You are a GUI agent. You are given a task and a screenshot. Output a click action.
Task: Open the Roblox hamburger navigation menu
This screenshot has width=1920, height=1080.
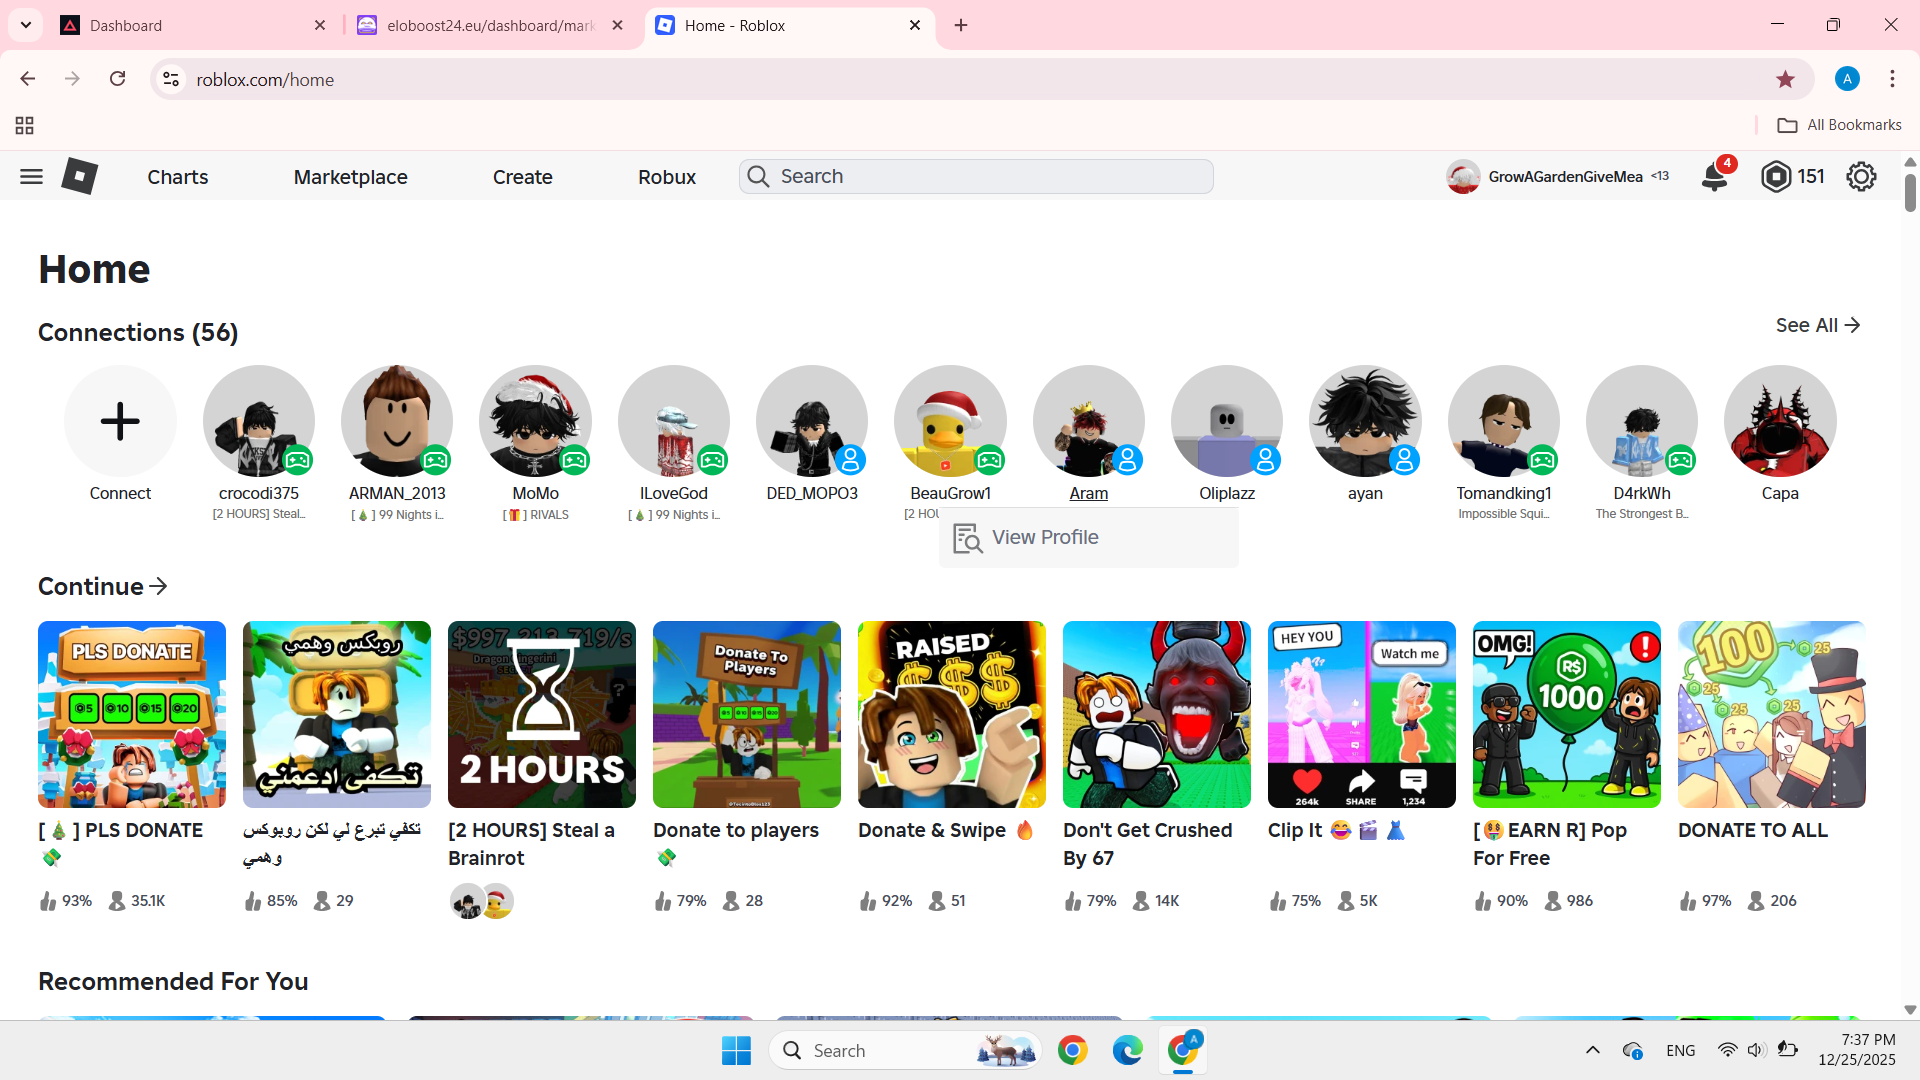pyautogui.click(x=31, y=177)
